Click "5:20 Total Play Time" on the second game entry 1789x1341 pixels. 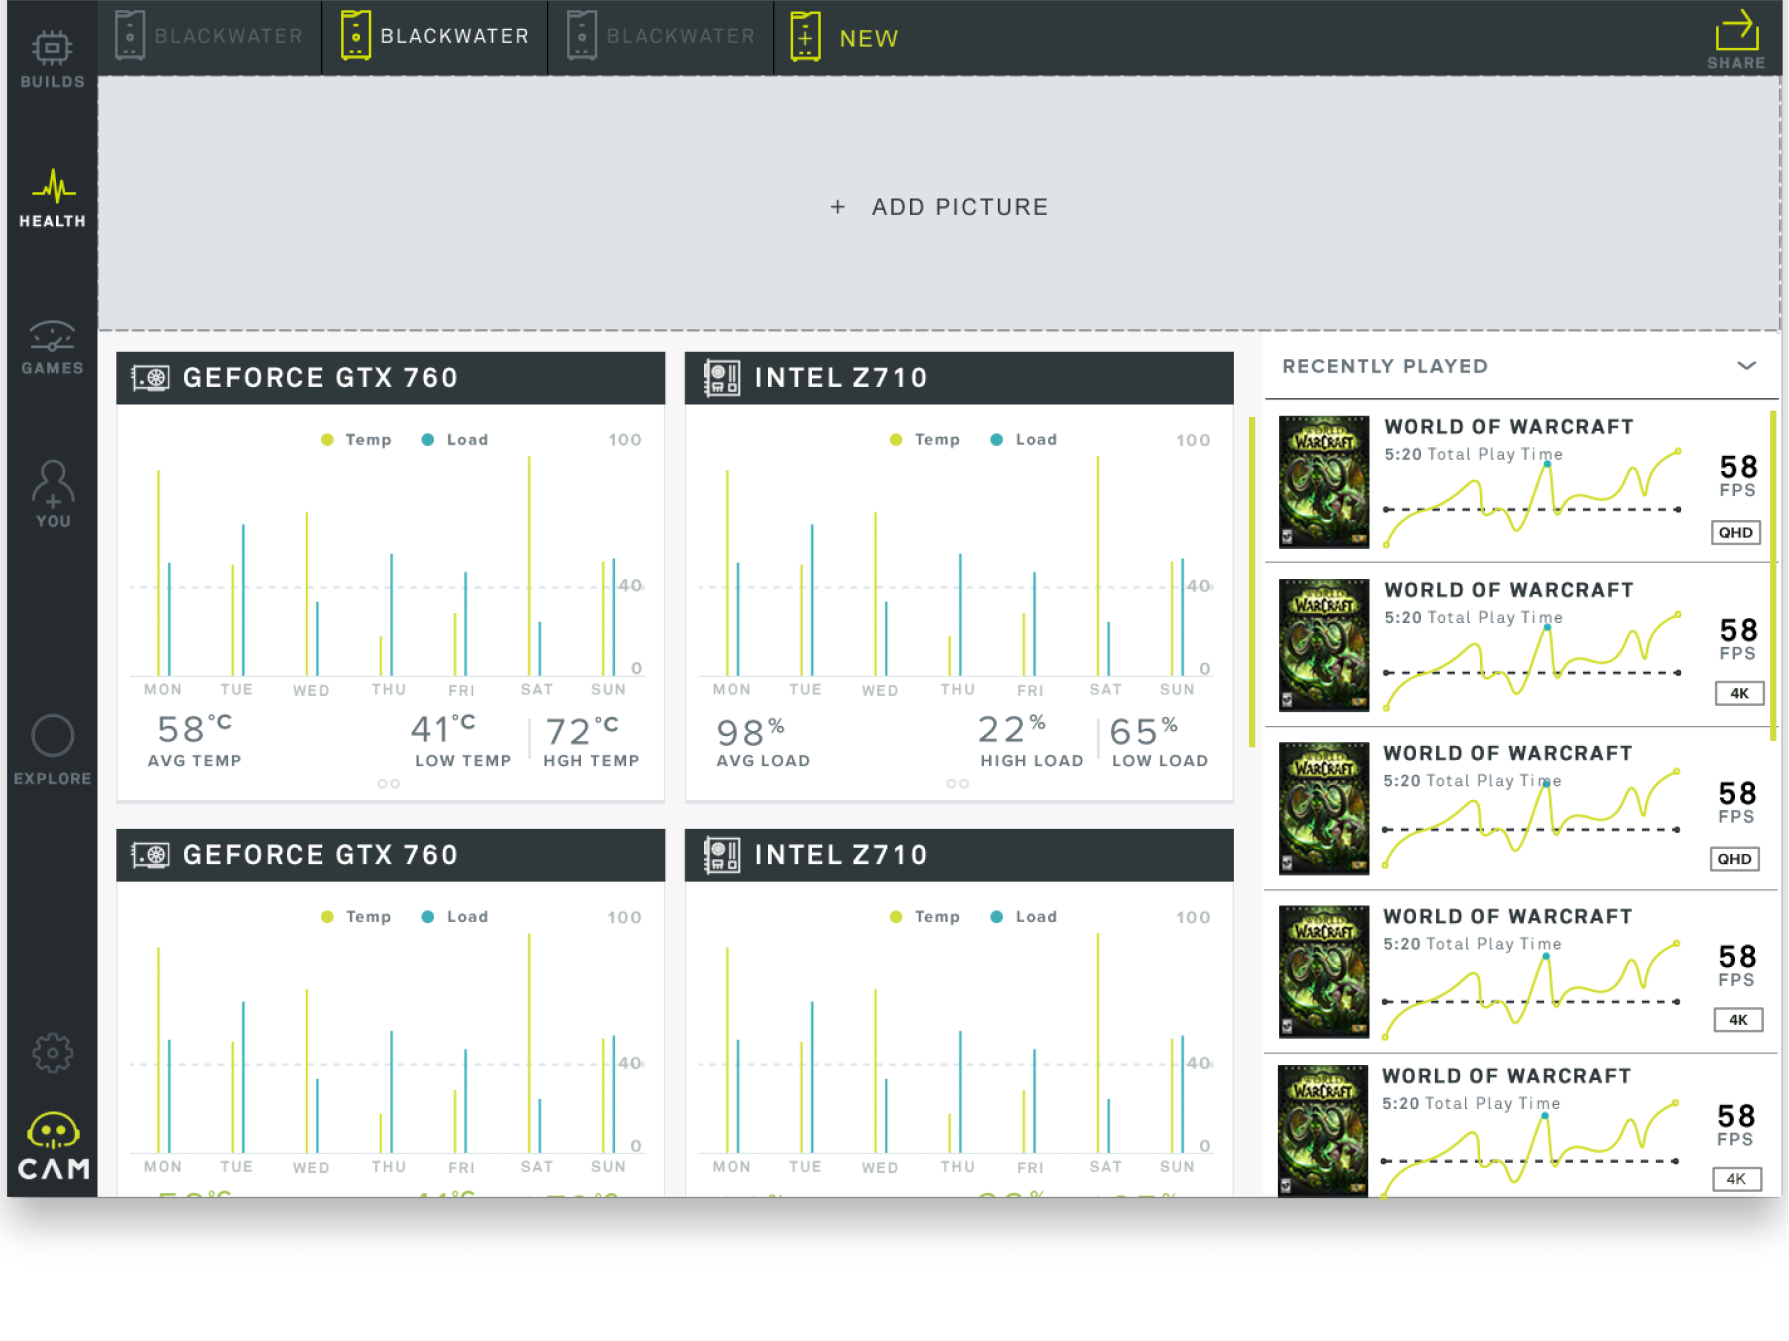coord(1473,618)
